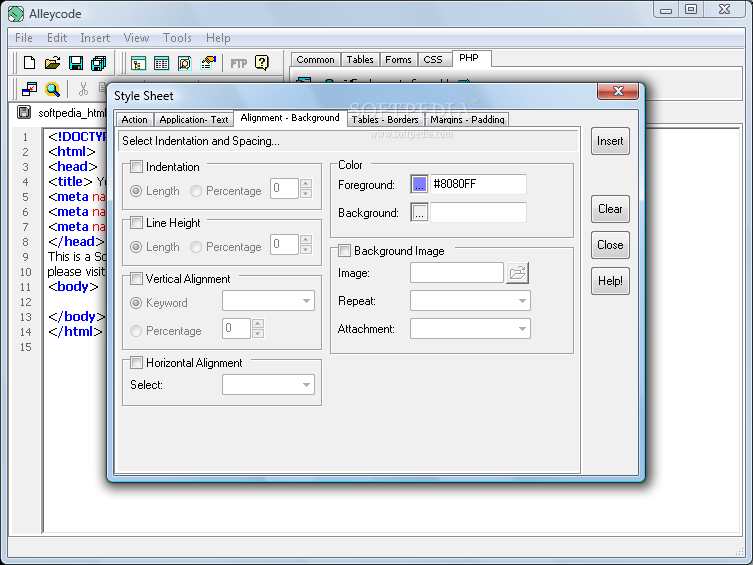Click the yellow magnifying glass search icon

point(52,89)
